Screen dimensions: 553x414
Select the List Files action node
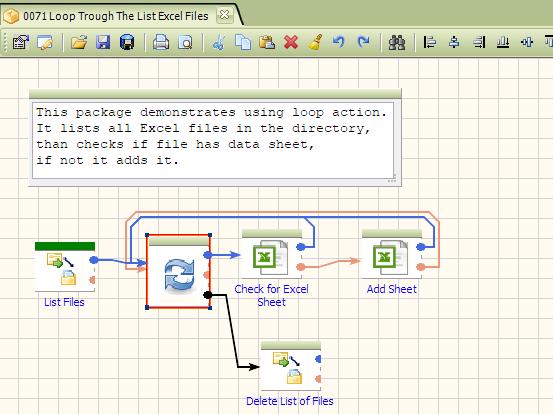tap(65, 267)
